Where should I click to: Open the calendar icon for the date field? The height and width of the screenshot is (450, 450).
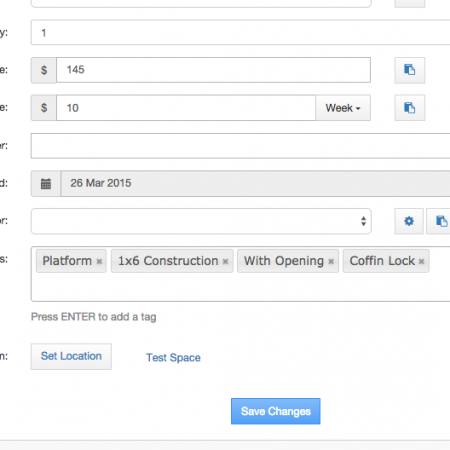(x=46, y=184)
